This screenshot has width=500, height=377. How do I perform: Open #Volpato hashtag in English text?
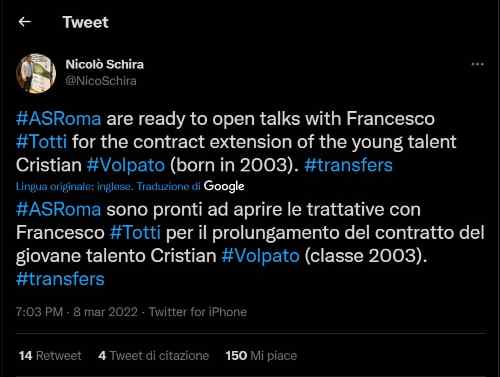(126, 165)
